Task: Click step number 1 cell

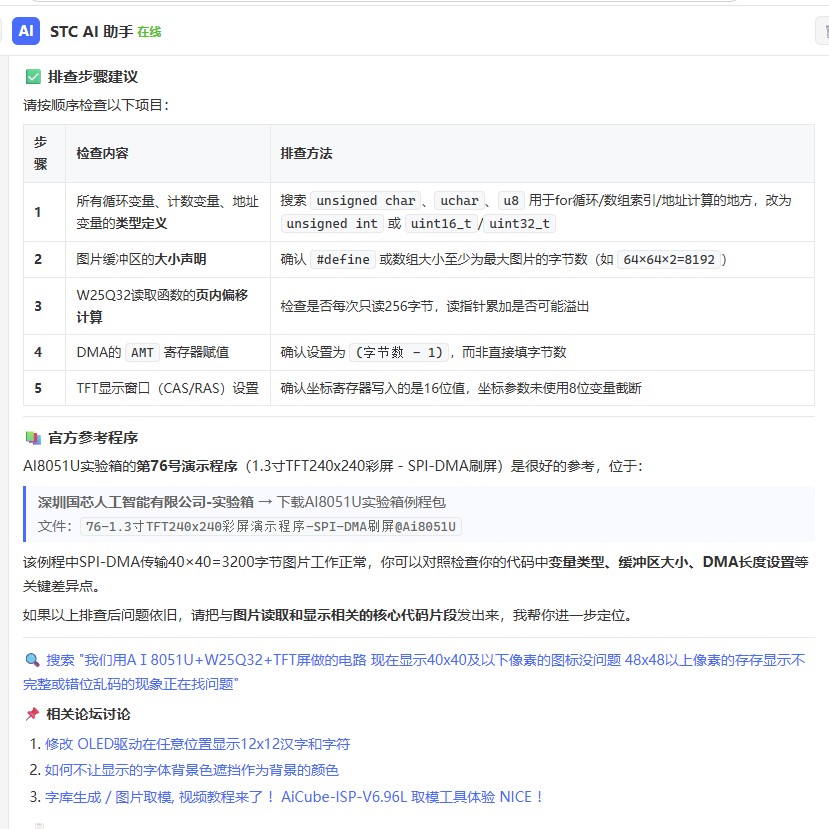Action: [44, 212]
